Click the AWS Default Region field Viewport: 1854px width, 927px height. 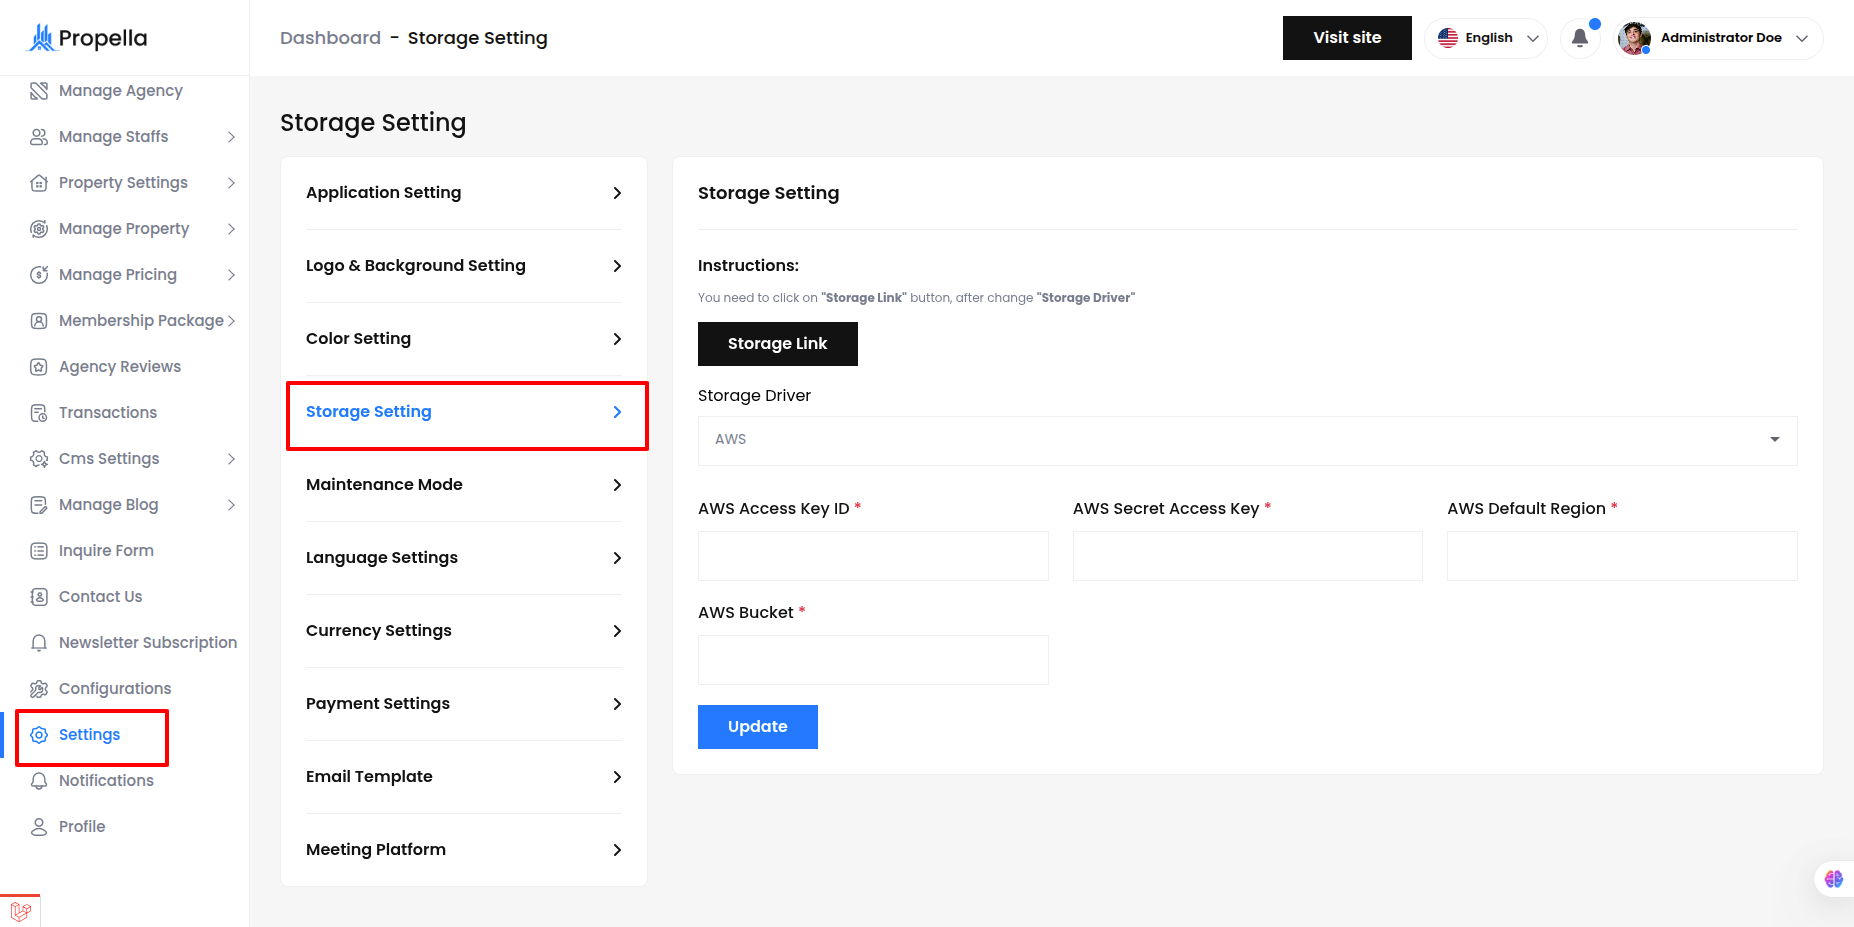[1622, 556]
